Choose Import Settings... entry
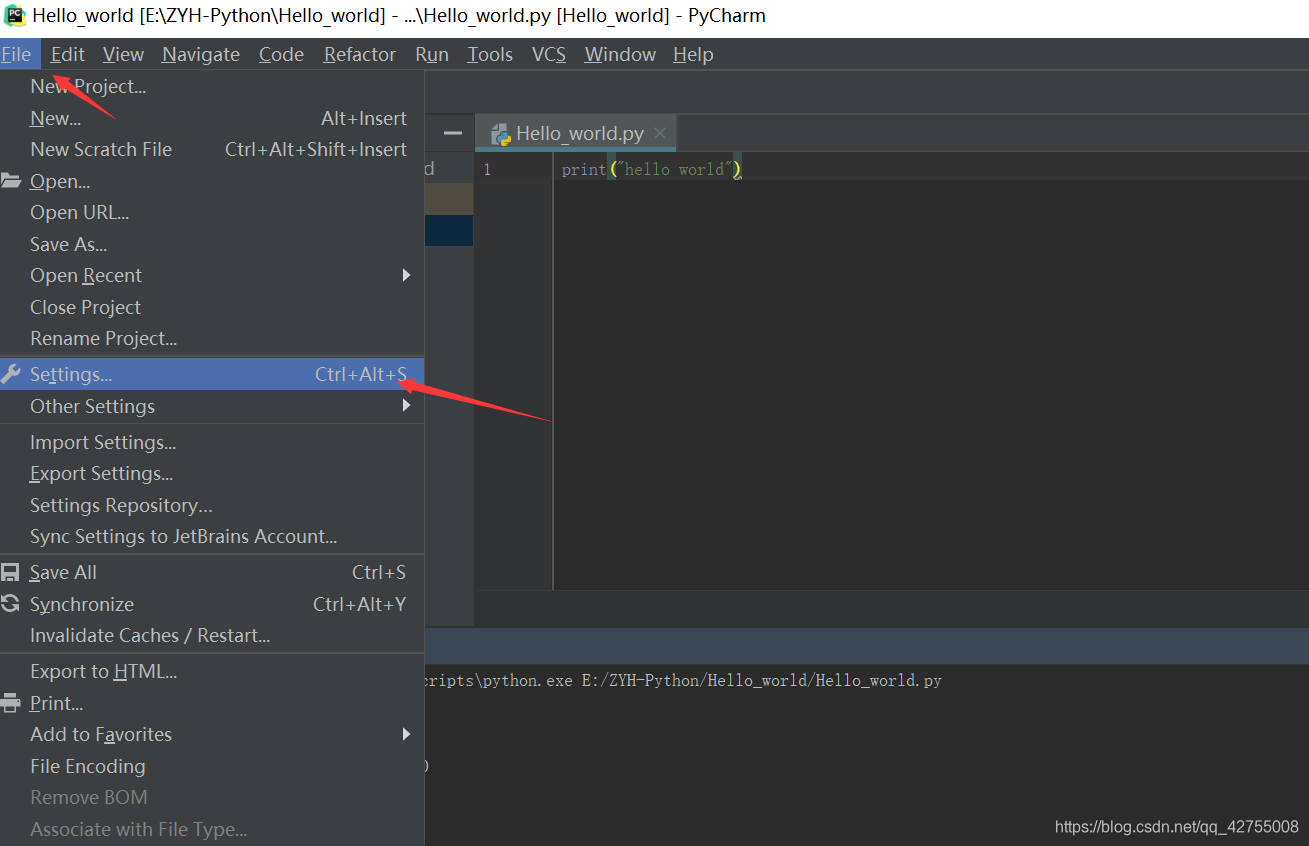The height and width of the screenshot is (846, 1309). pos(212,442)
